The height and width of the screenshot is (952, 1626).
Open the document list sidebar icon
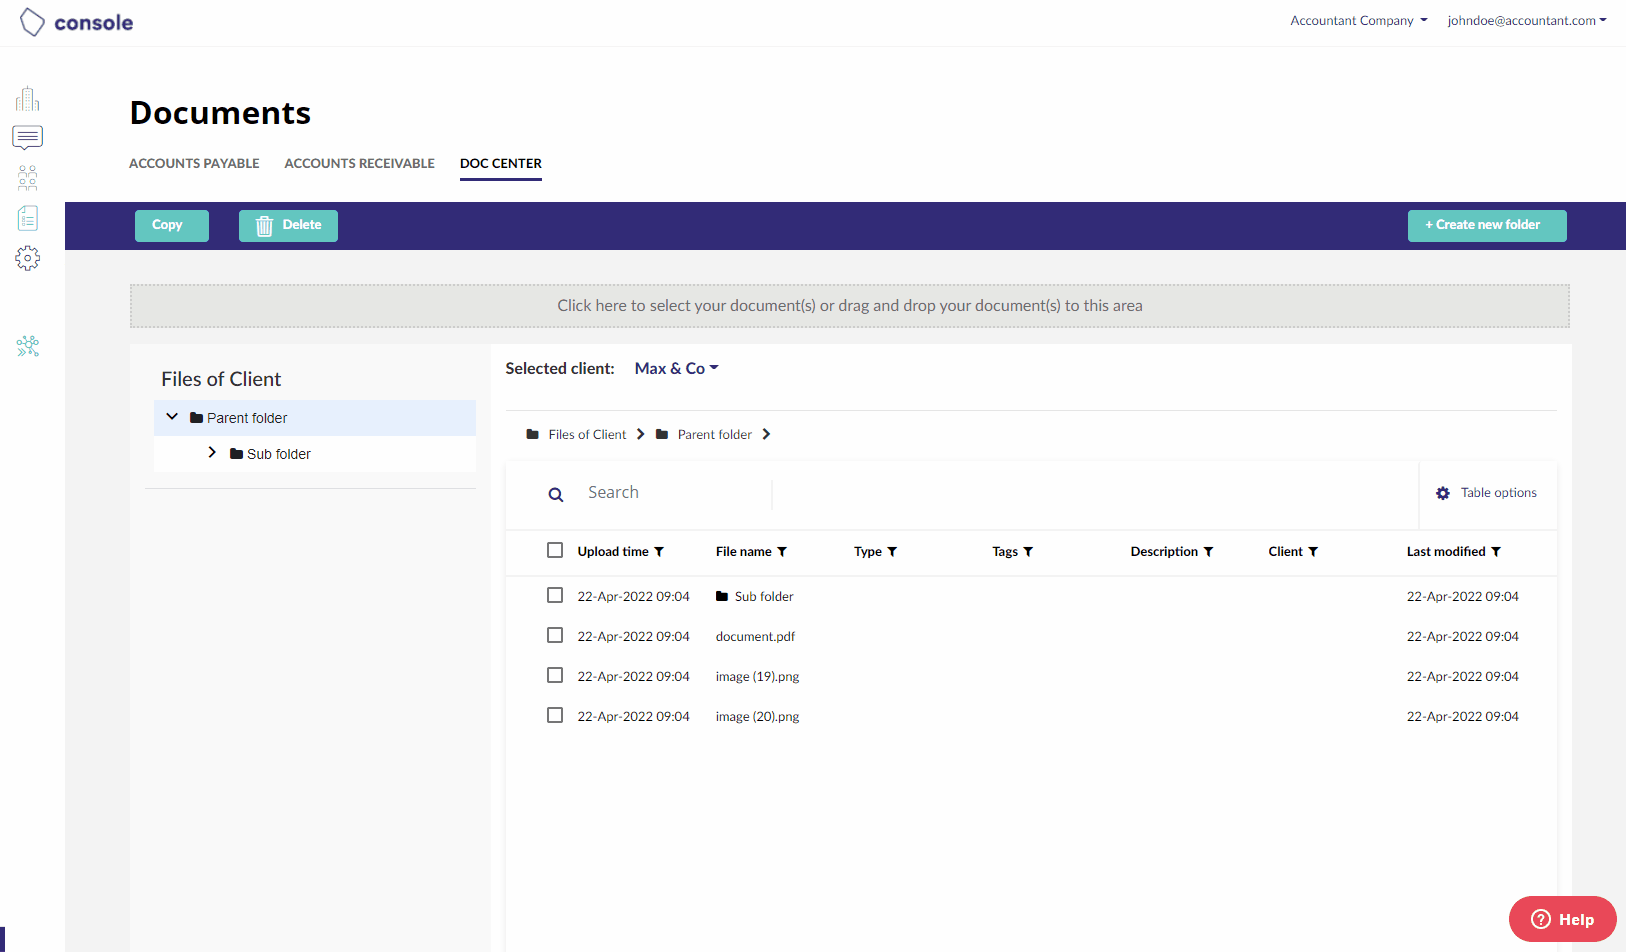[x=28, y=218]
